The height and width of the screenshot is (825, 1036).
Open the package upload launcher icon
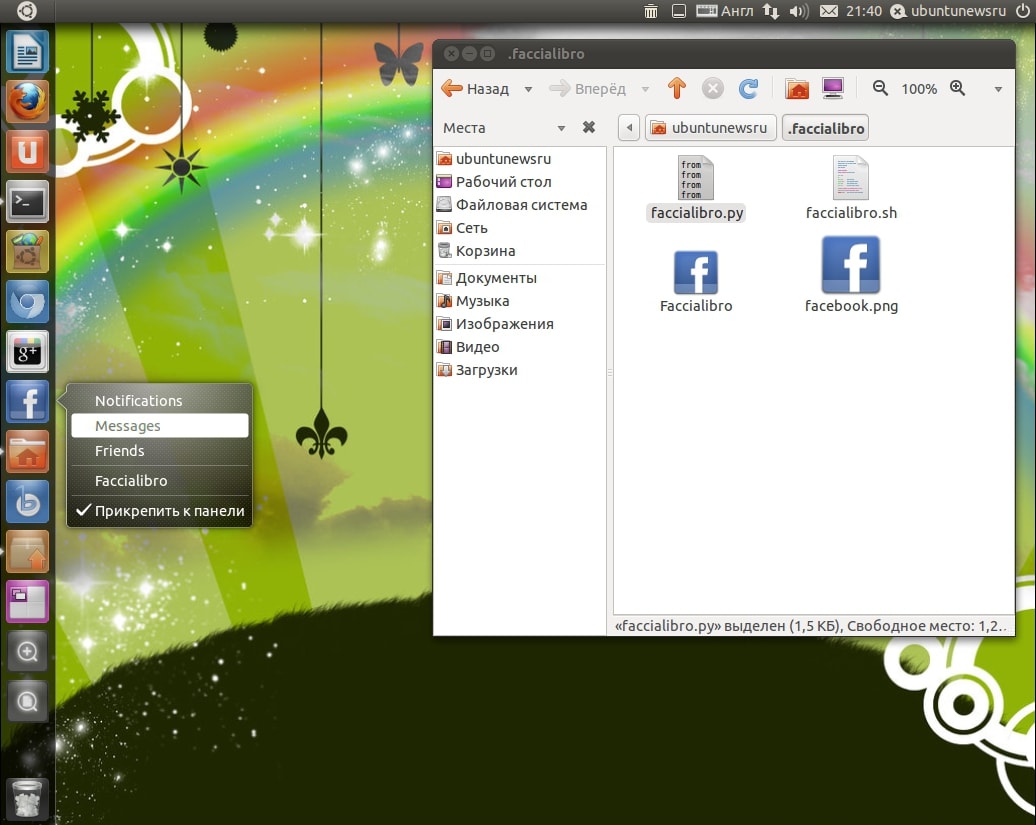coord(27,552)
